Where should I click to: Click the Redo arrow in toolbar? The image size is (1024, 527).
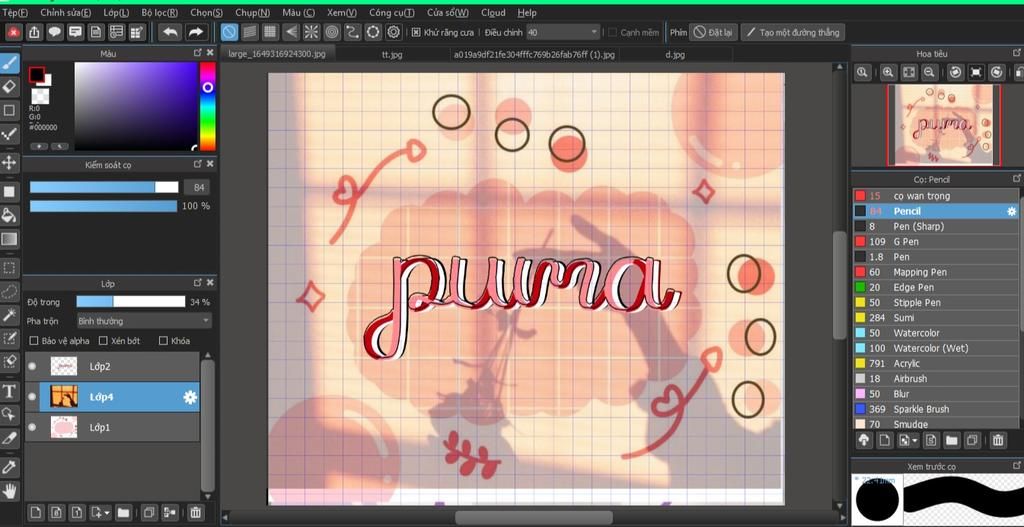tap(195, 32)
